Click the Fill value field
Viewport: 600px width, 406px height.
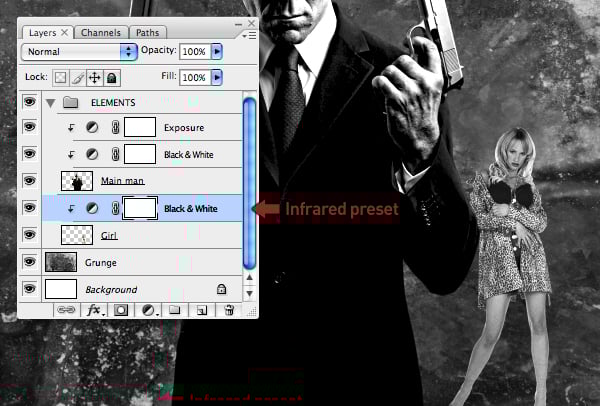coord(195,77)
